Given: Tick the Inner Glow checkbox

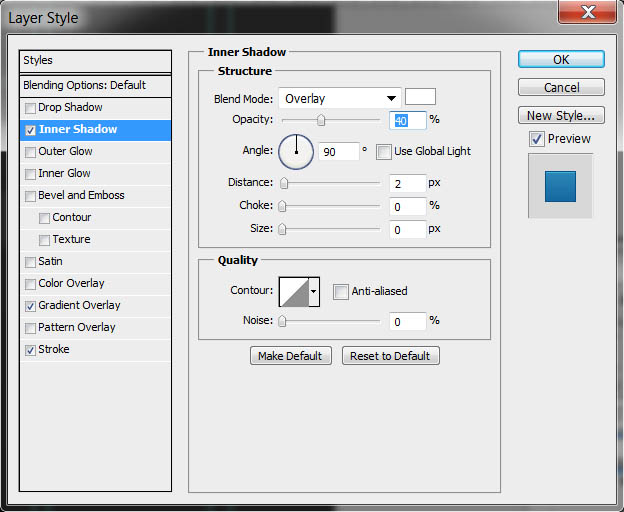Looking at the screenshot, I should 30,174.
